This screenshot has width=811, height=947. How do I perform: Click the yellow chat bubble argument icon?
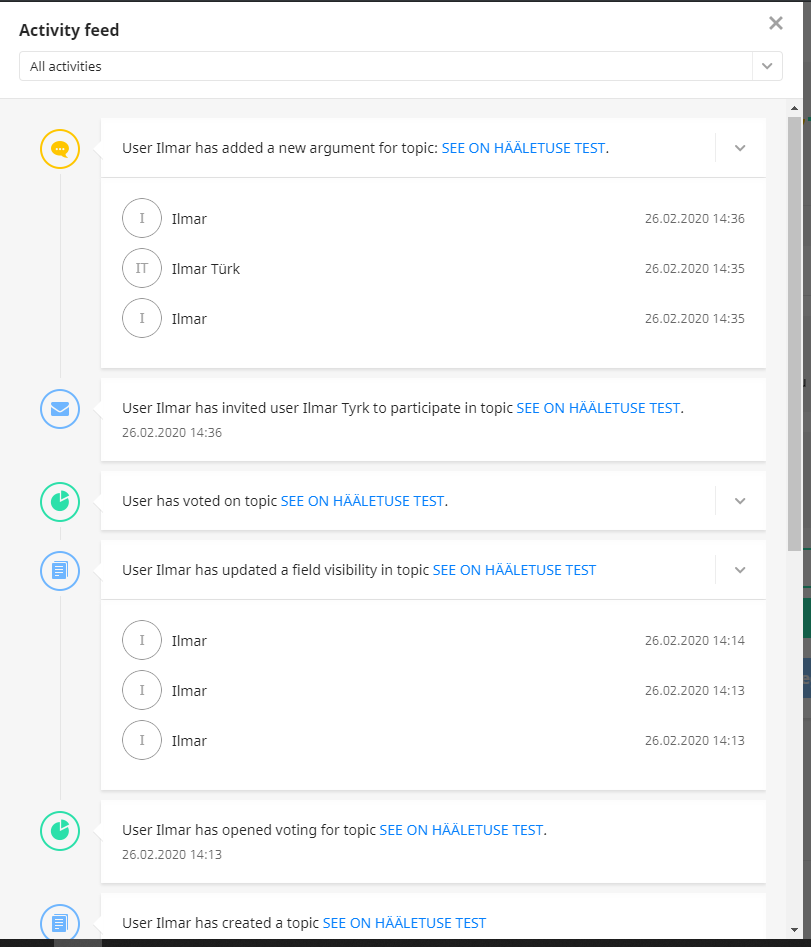(59, 148)
